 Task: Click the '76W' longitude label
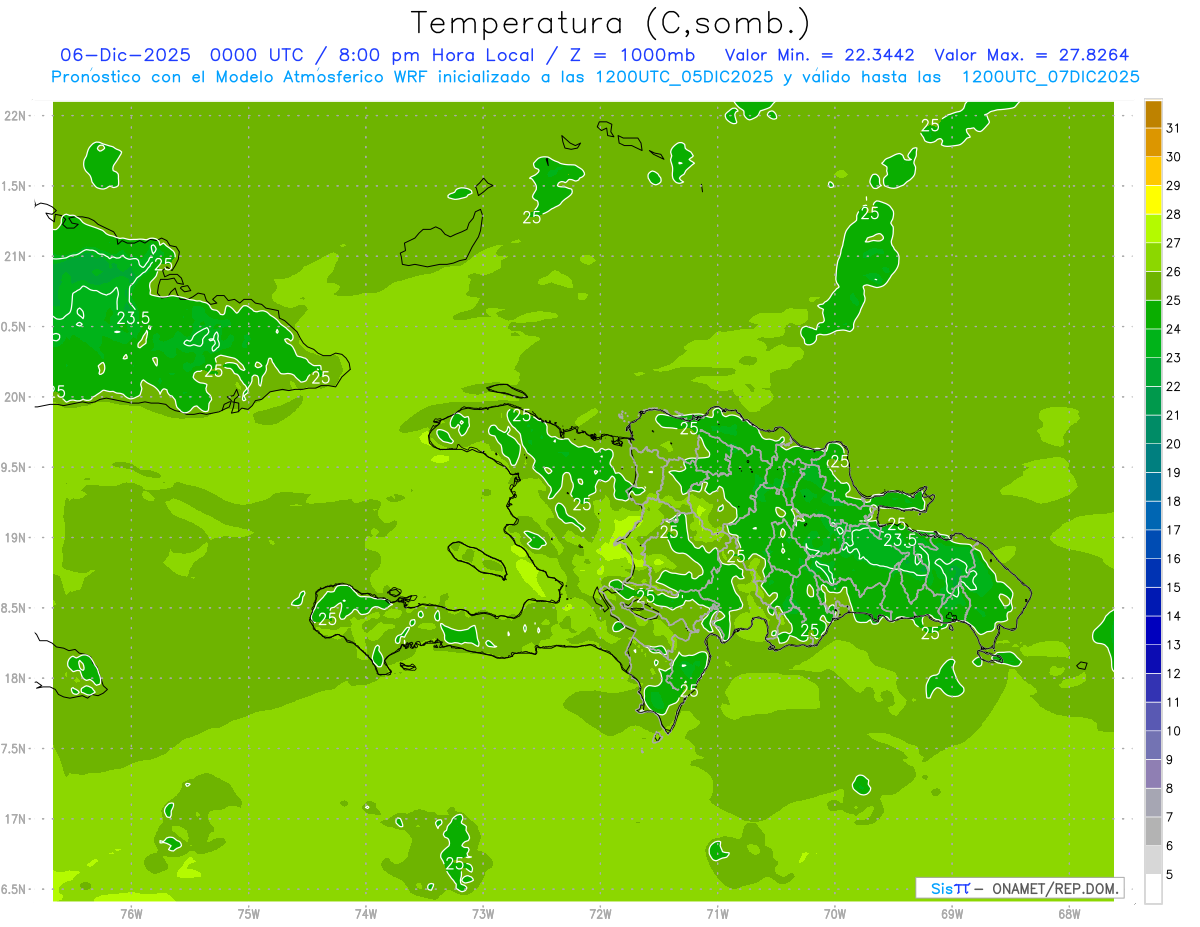(x=131, y=914)
